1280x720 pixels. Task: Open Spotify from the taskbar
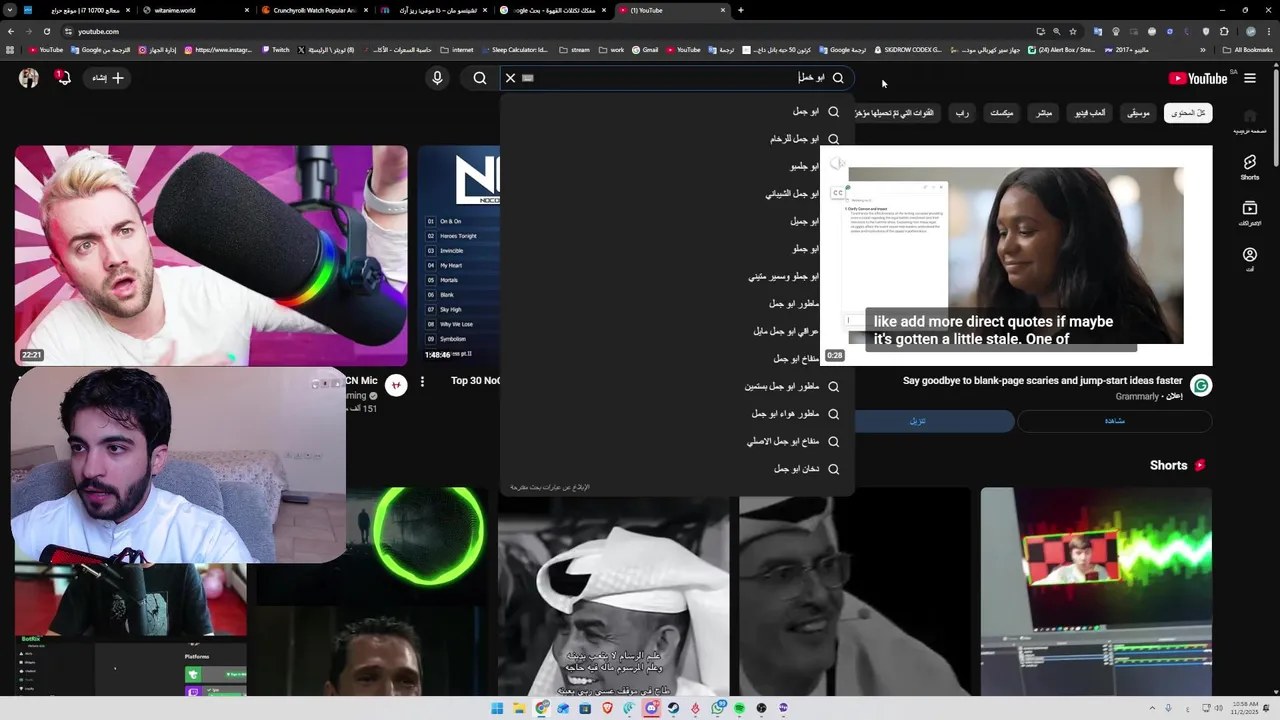(739, 708)
